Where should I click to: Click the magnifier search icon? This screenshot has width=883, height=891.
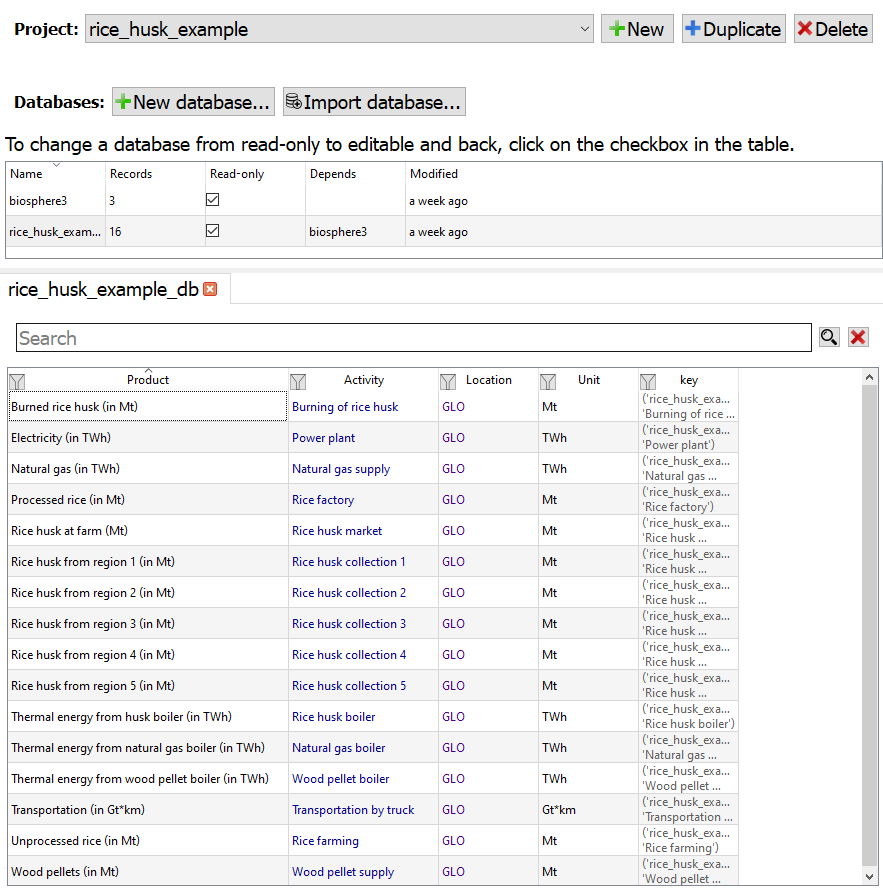(828, 337)
